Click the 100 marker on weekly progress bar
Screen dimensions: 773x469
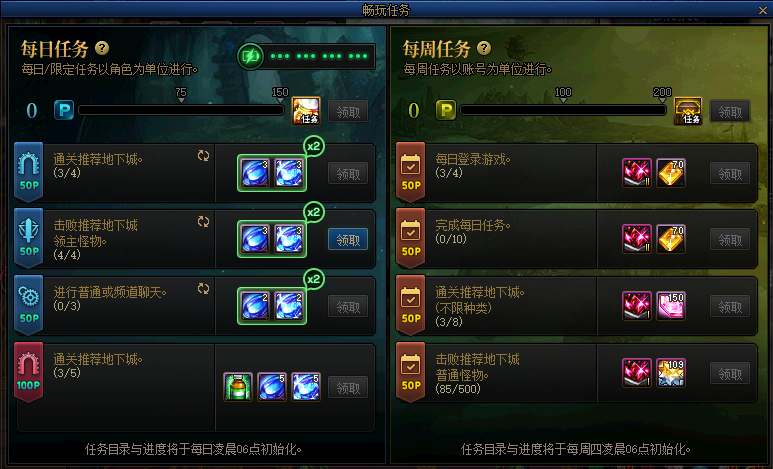point(563,95)
